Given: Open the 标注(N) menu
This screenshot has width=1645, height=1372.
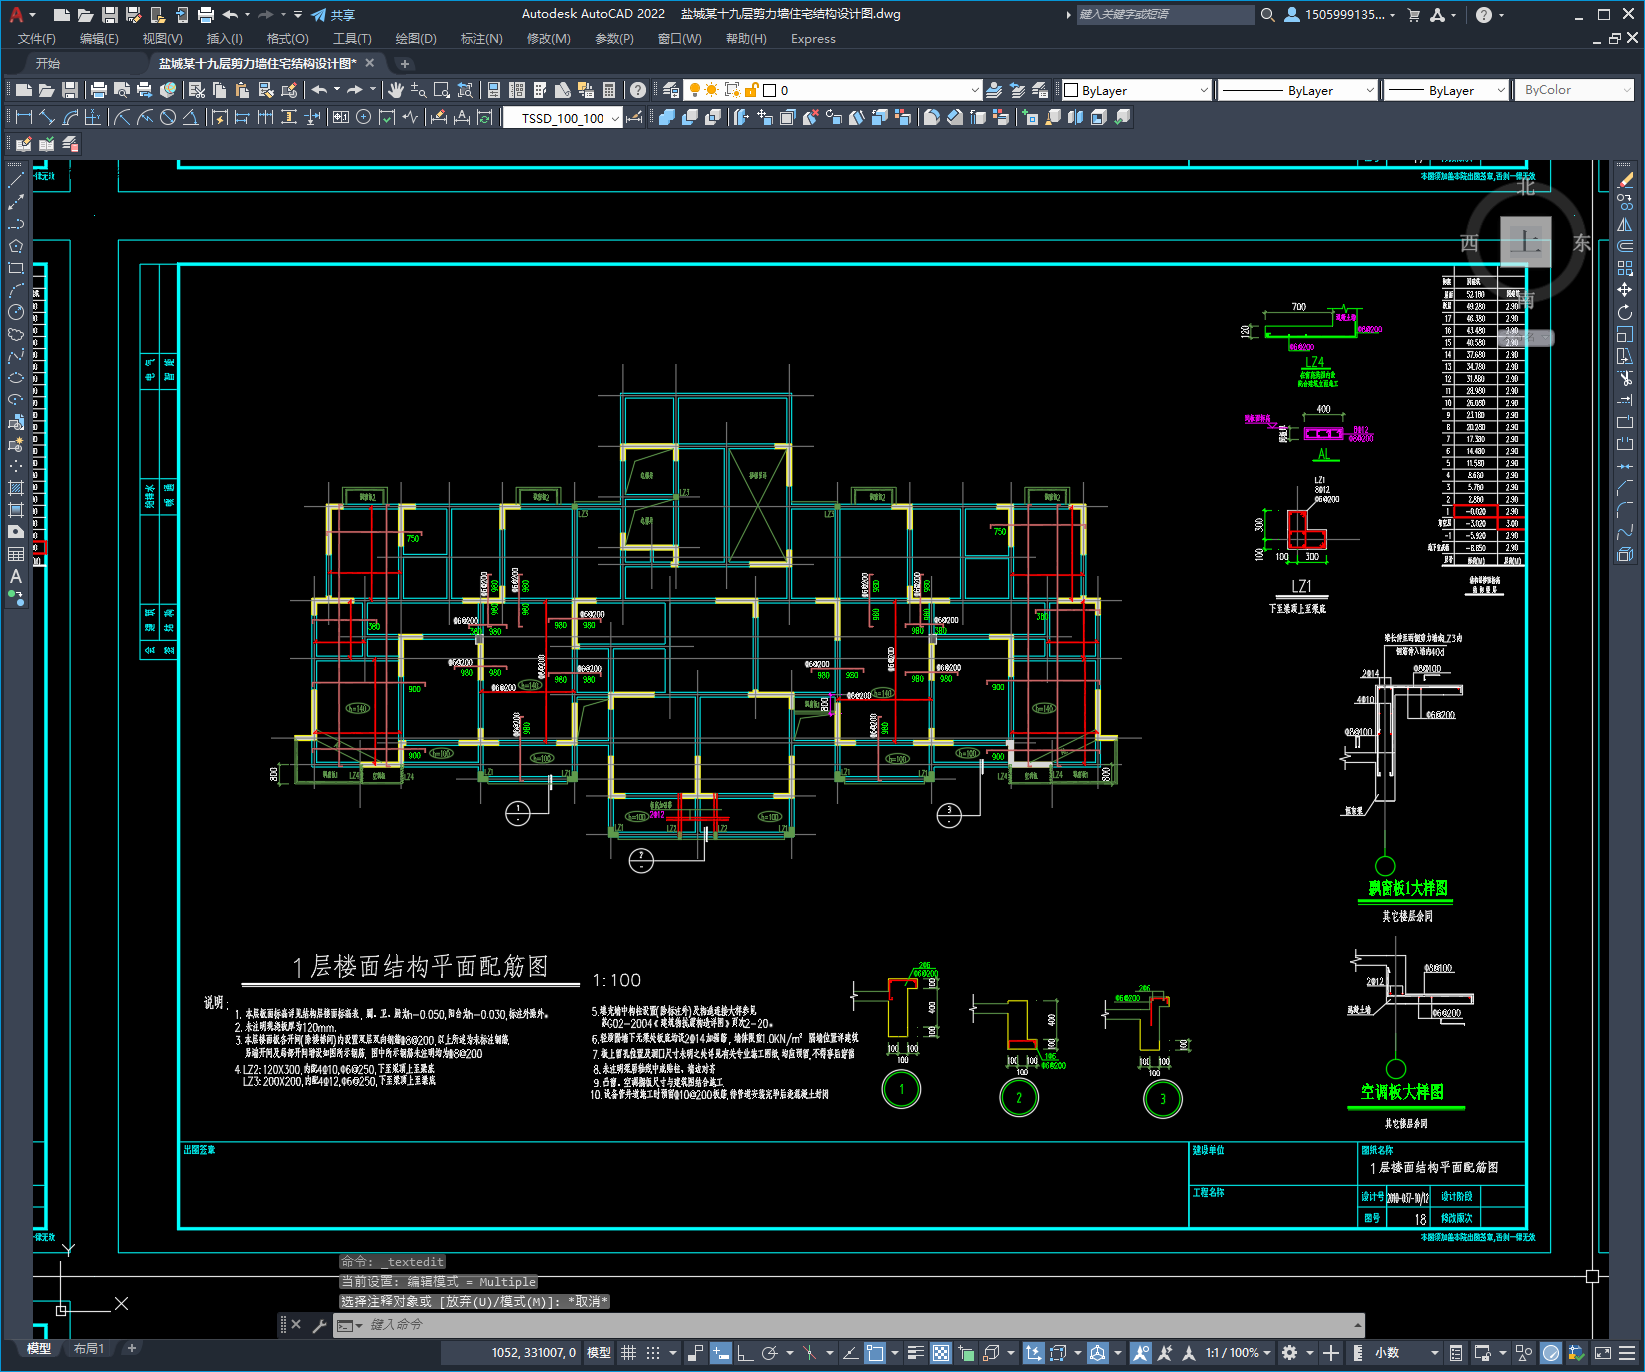Looking at the screenshot, I should point(481,39).
